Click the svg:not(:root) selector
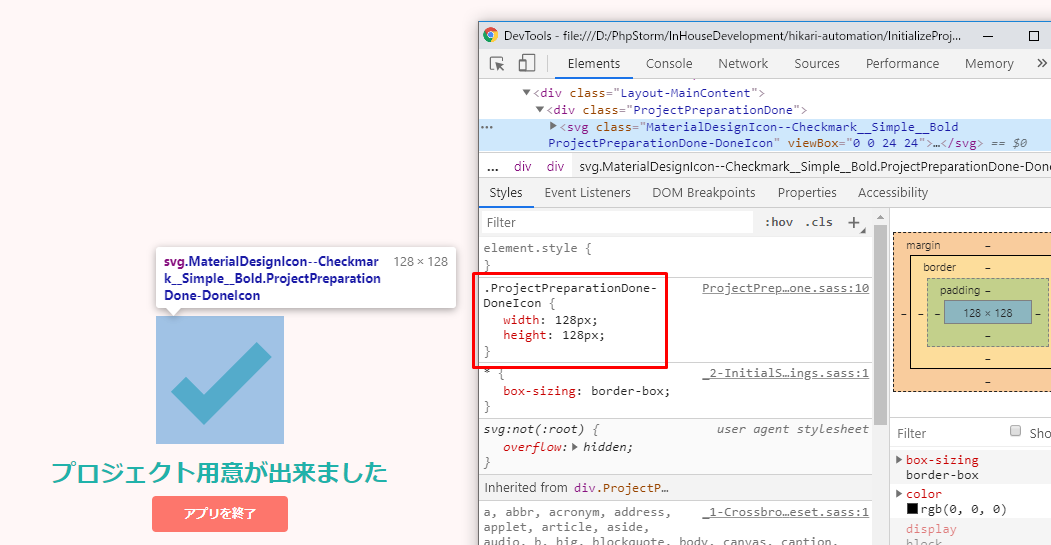Image resolution: width=1051 pixels, height=545 pixels. pyautogui.click(x=534, y=429)
